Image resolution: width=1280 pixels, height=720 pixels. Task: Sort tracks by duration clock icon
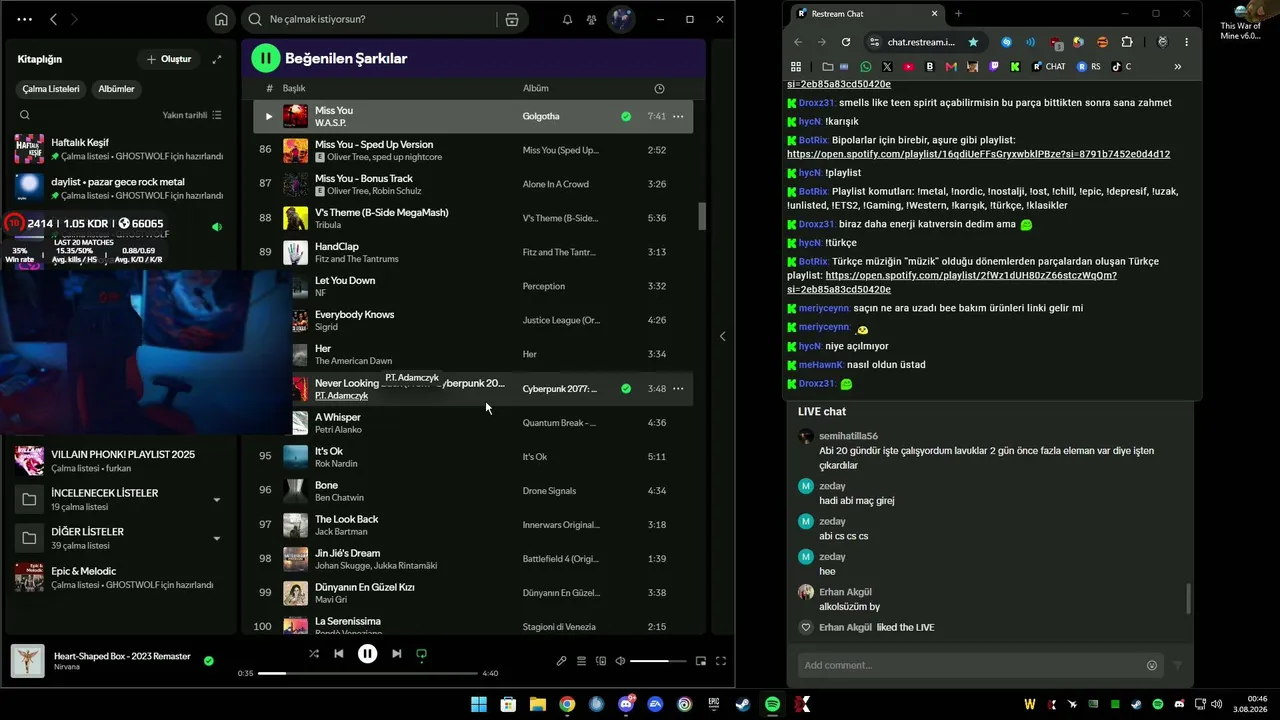pyautogui.click(x=659, y=88)
